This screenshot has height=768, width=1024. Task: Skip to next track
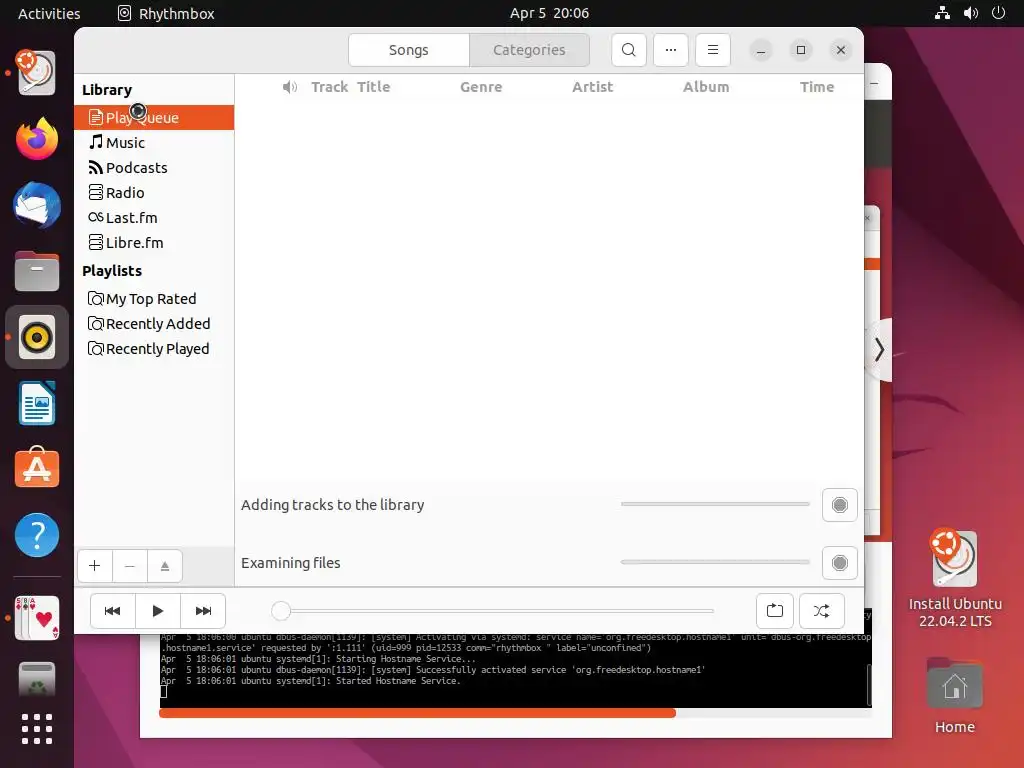[203, 611]
